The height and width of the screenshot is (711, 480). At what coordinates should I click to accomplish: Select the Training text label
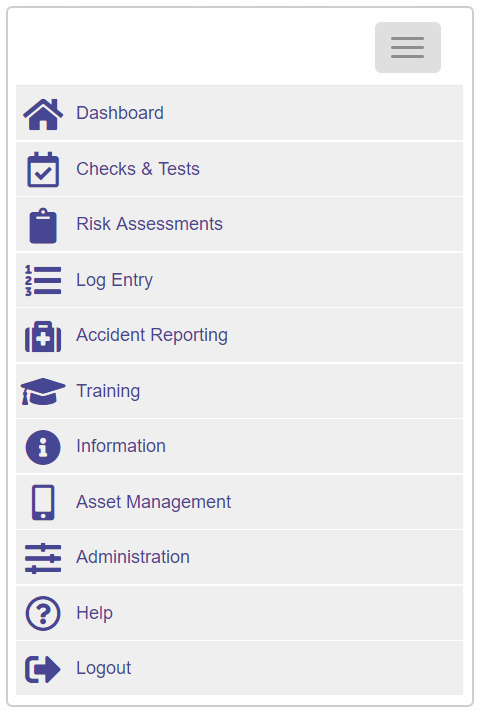tap(108, 391)
